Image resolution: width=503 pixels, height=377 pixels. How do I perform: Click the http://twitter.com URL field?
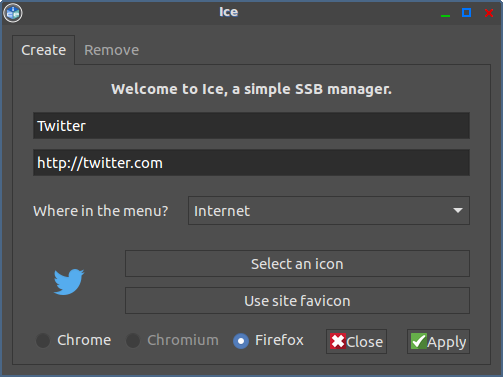click(251, 163)
